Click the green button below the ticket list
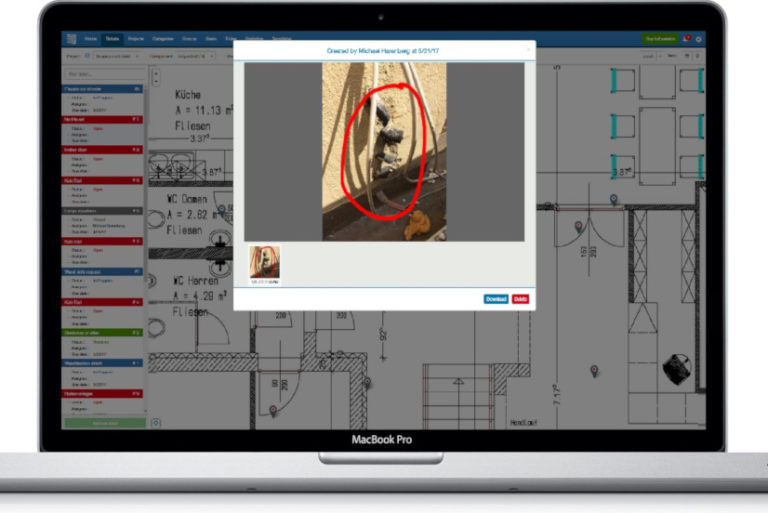This screenshot has width=768, height=513. [105, 423]
